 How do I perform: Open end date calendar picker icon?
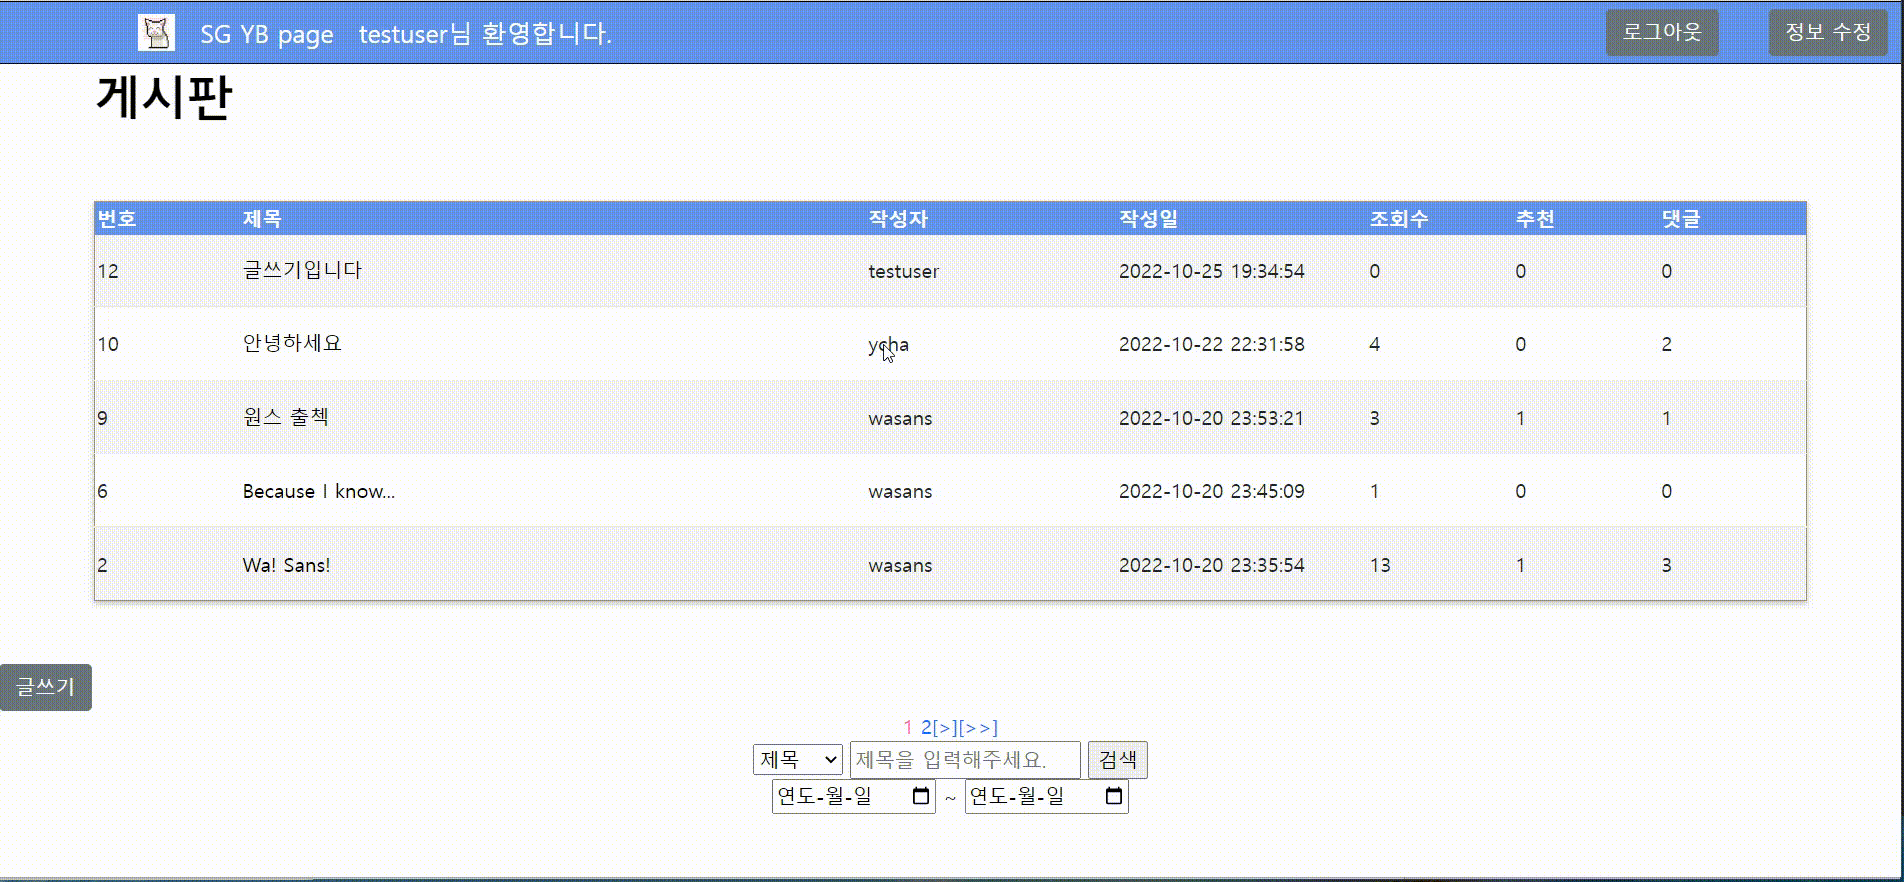click(x=1114, y=796)
